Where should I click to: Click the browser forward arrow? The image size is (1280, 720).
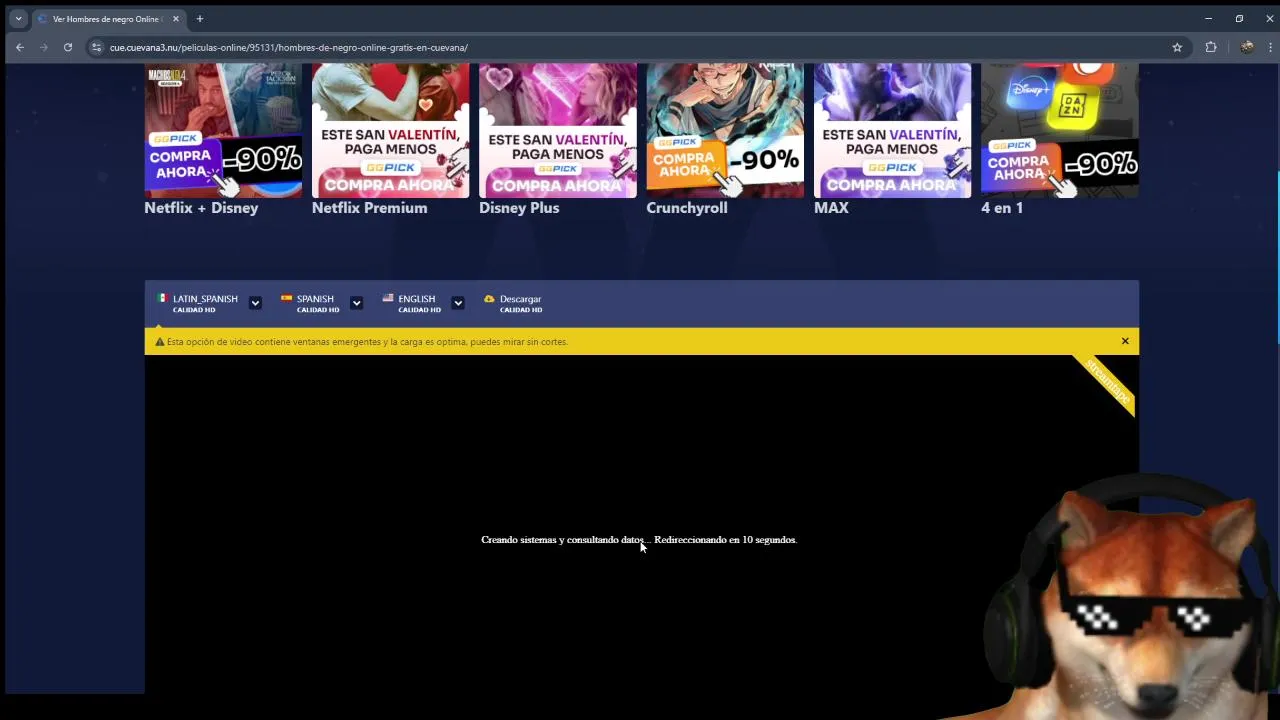coord(43,47)
